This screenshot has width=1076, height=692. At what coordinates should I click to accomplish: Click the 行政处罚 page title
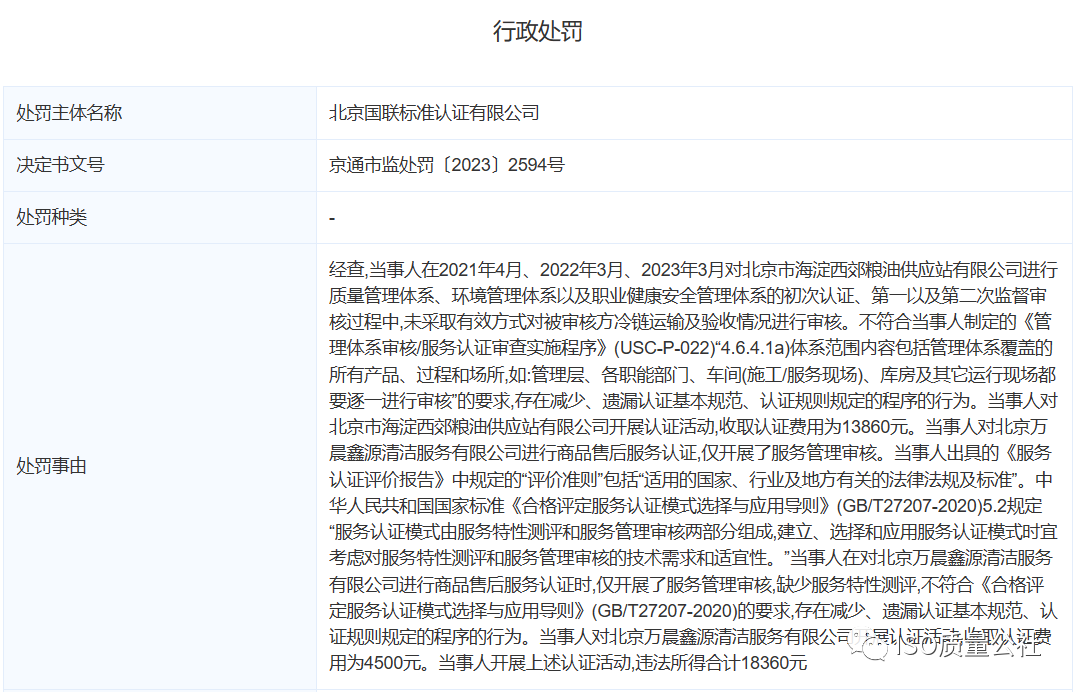click(x=538, y=31)
